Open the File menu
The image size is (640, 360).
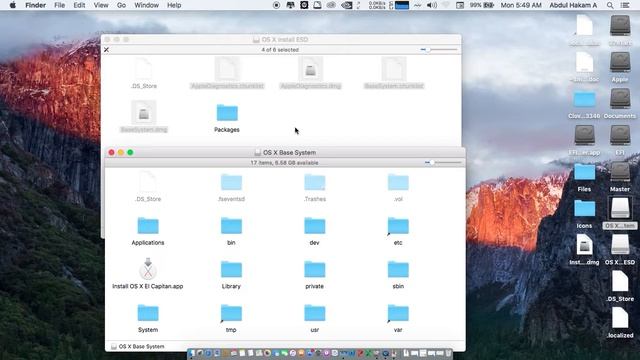click(x=60, y=5)
